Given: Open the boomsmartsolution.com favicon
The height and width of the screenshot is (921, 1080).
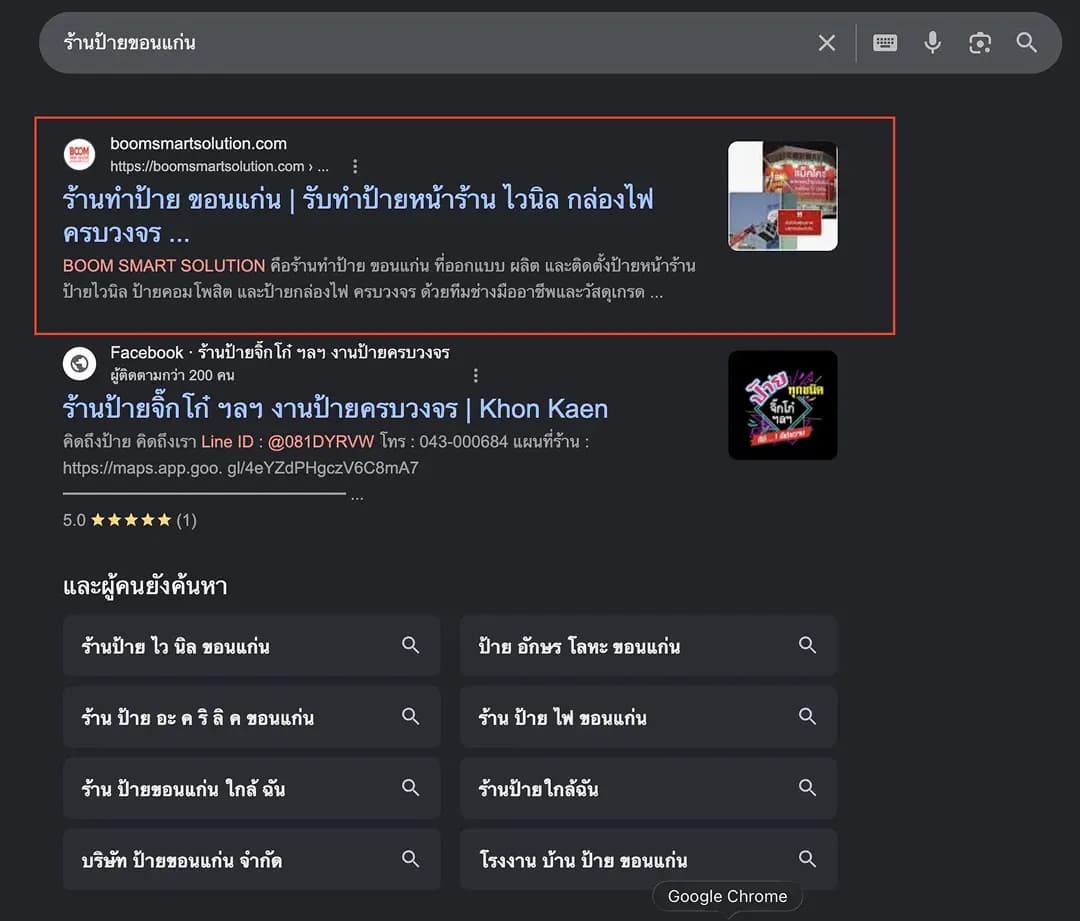Looking at the screenshot, I should (79, 154).
